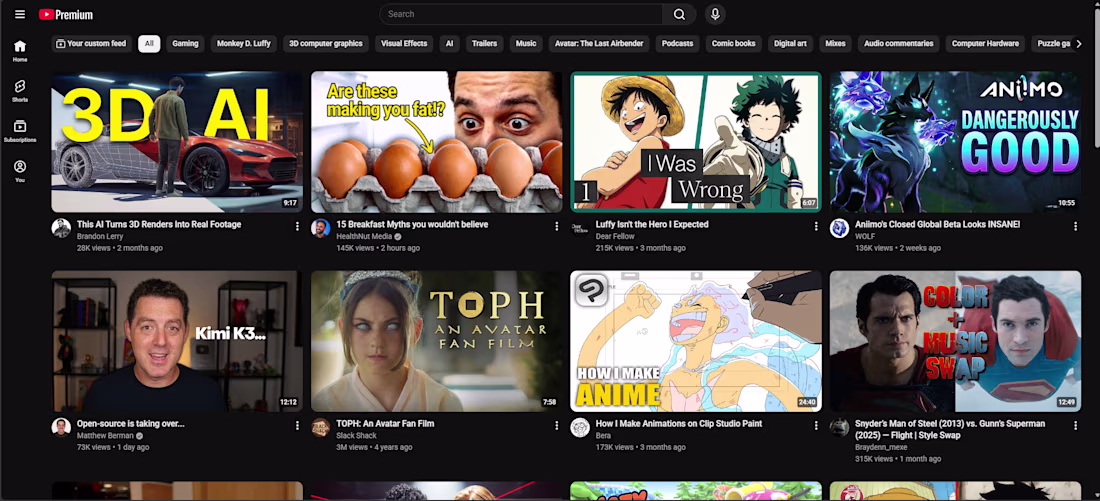Show more topic chips with right arrow
The width and height of the screenshot is (1100, 501).
(1078, 44)
